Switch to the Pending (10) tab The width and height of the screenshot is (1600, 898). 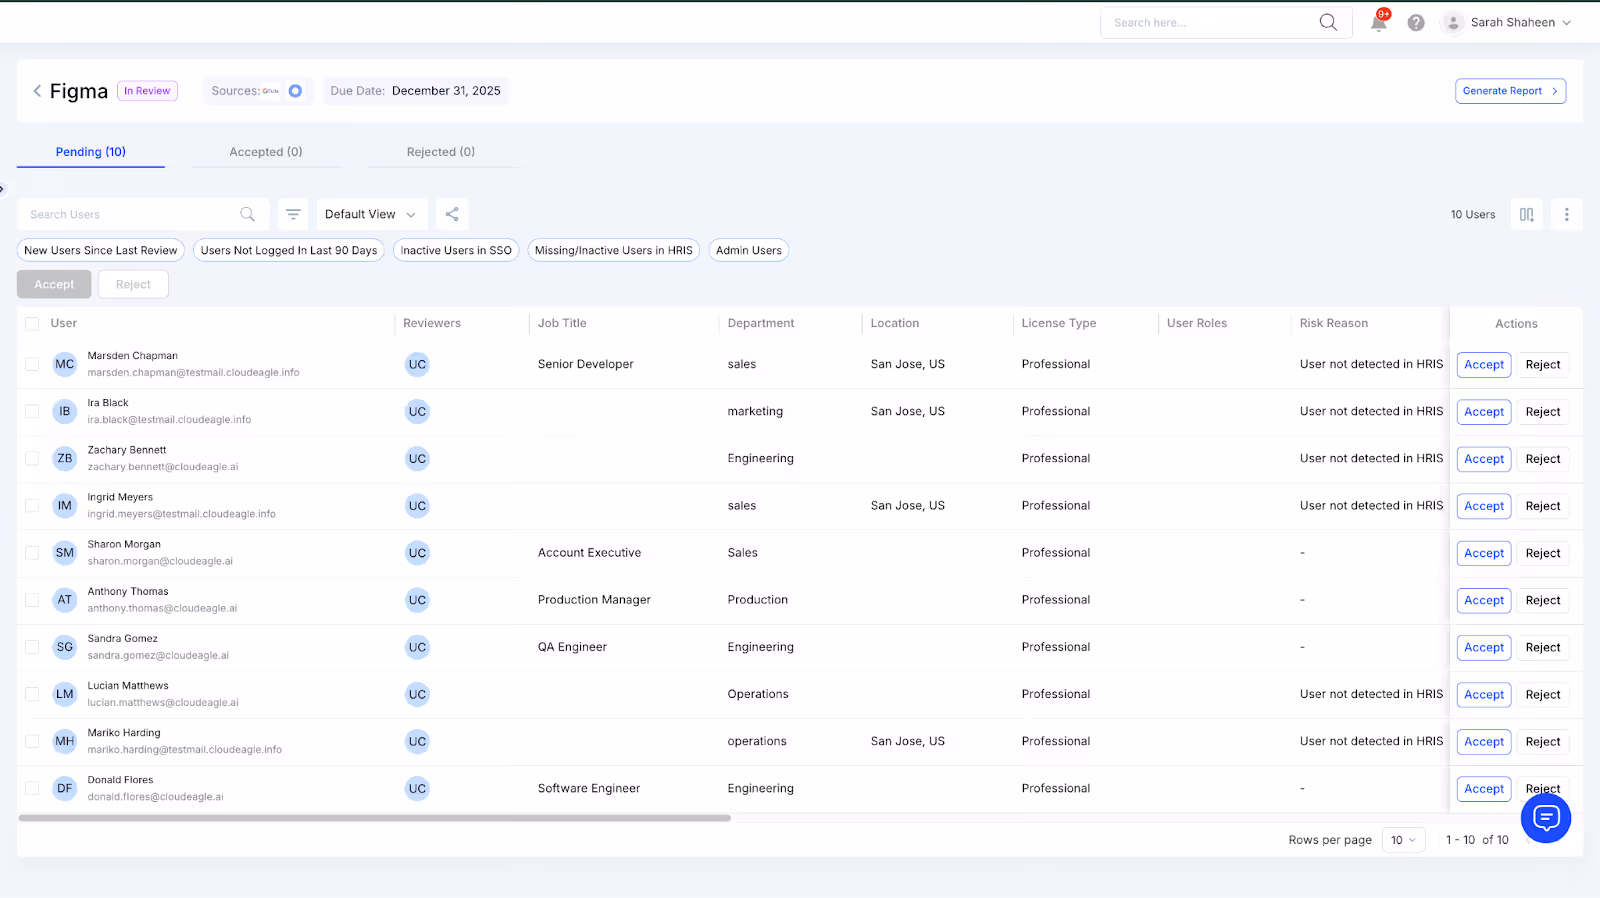(91, 152)
